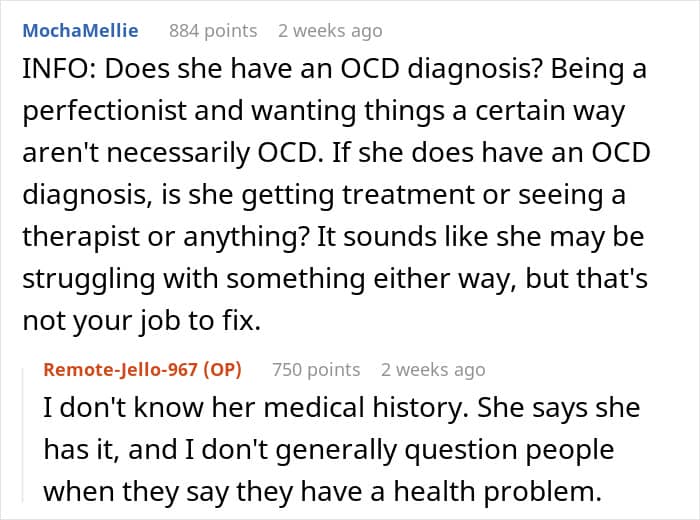This screenshot has height=520, width=700.
Task: Click the 750 points score label
Action: pos(316,370)
